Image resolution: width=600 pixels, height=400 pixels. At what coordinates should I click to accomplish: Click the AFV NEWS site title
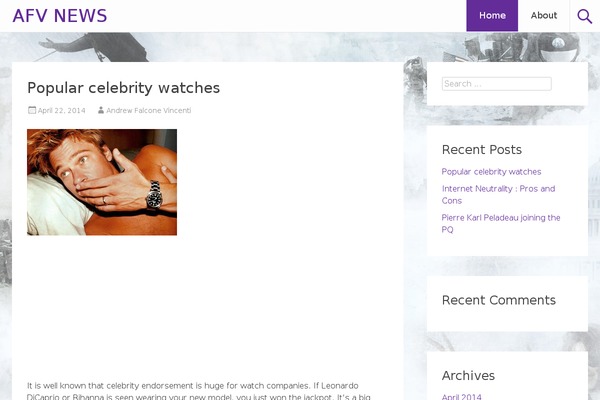tap(60, 16)
